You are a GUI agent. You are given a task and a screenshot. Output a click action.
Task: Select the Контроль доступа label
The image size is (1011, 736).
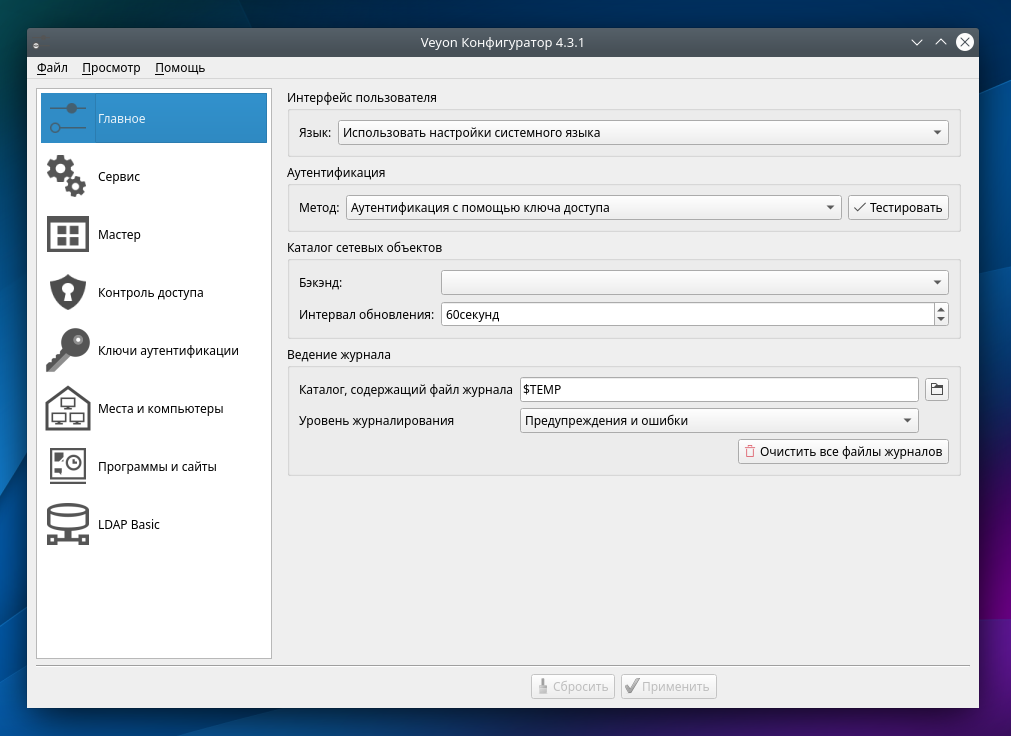pos(150,293)
